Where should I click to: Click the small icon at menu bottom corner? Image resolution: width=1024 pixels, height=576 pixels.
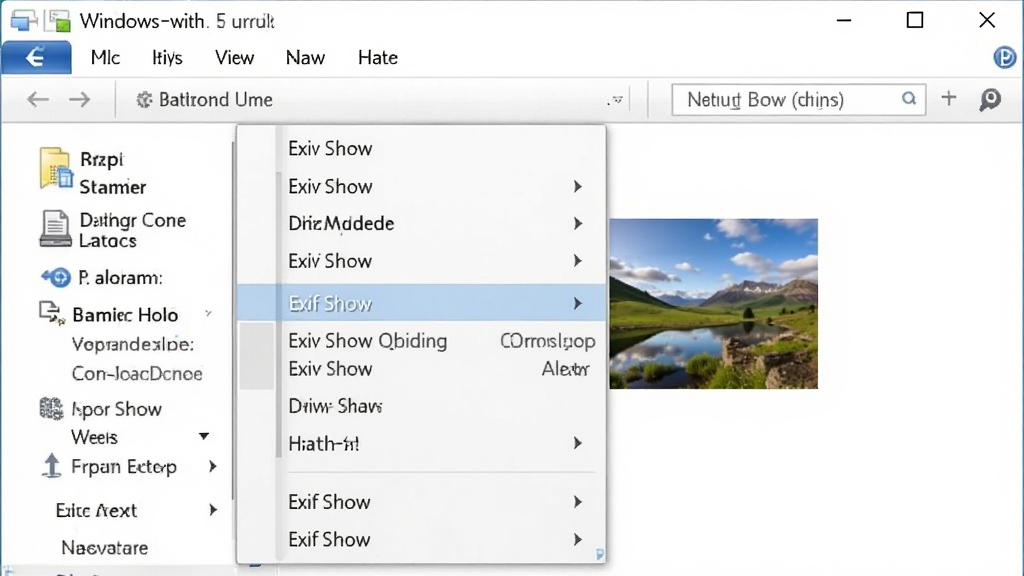tap(600, 554)
